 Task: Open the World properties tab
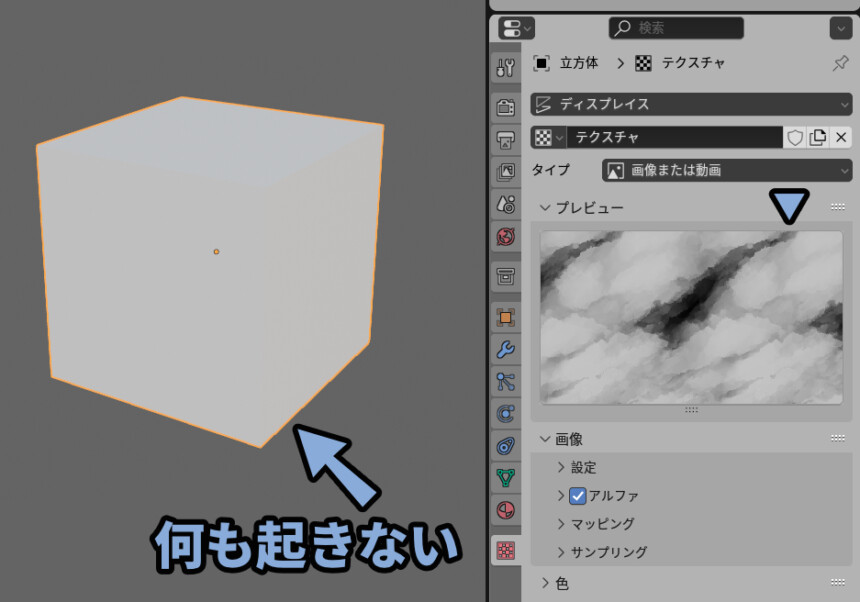coord(505,237)
